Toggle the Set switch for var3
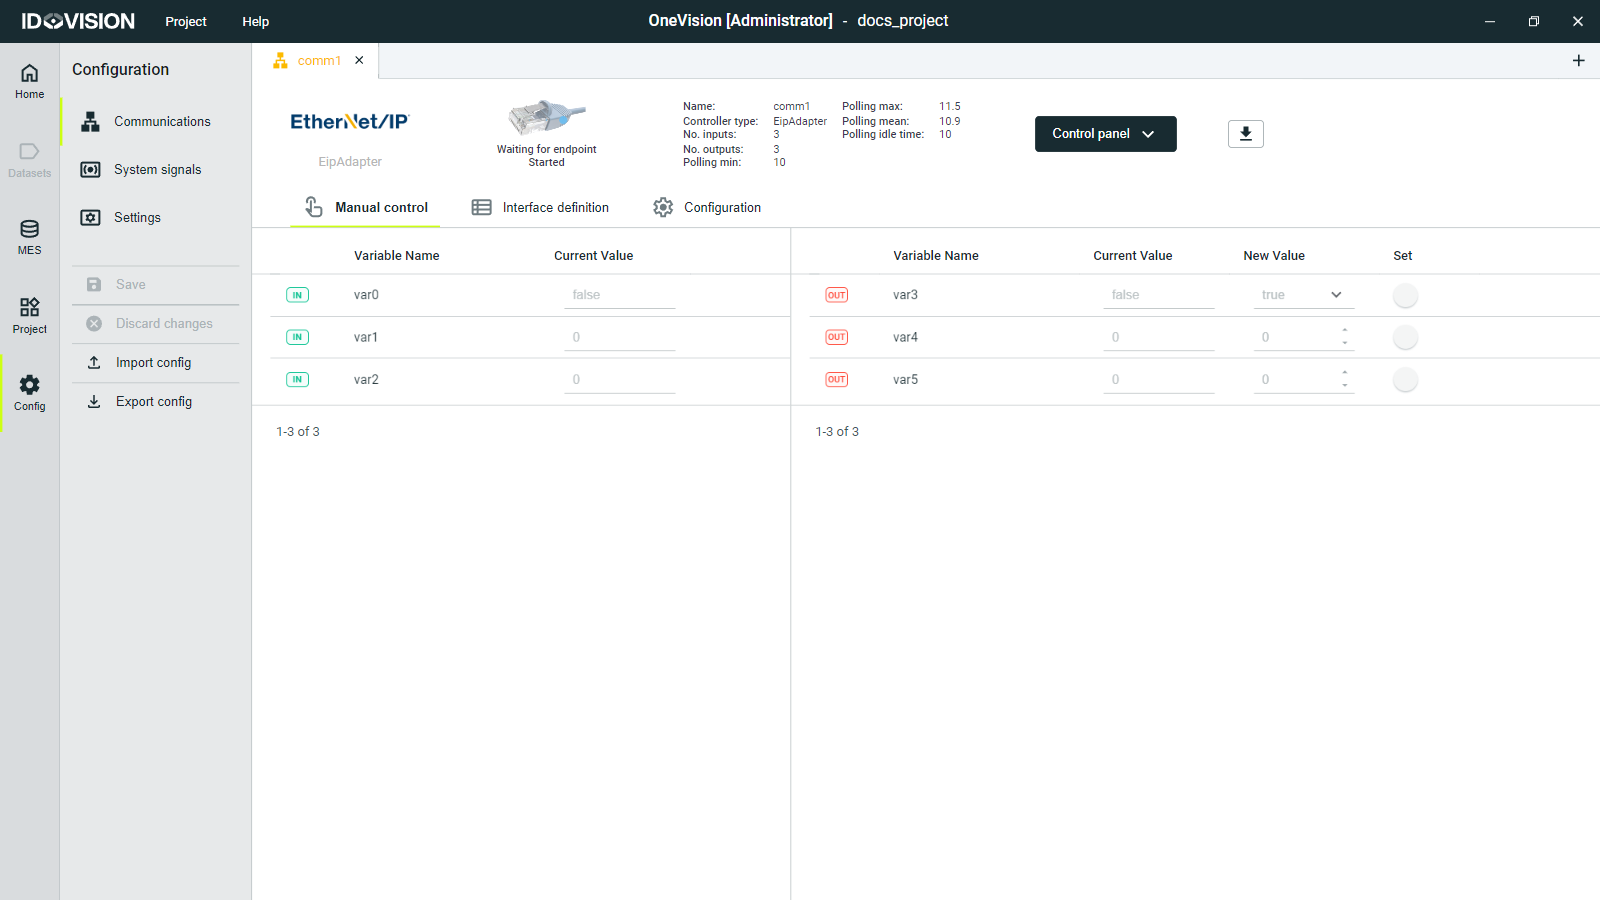Screen dimensions: 1600x900 (1405, 296)
